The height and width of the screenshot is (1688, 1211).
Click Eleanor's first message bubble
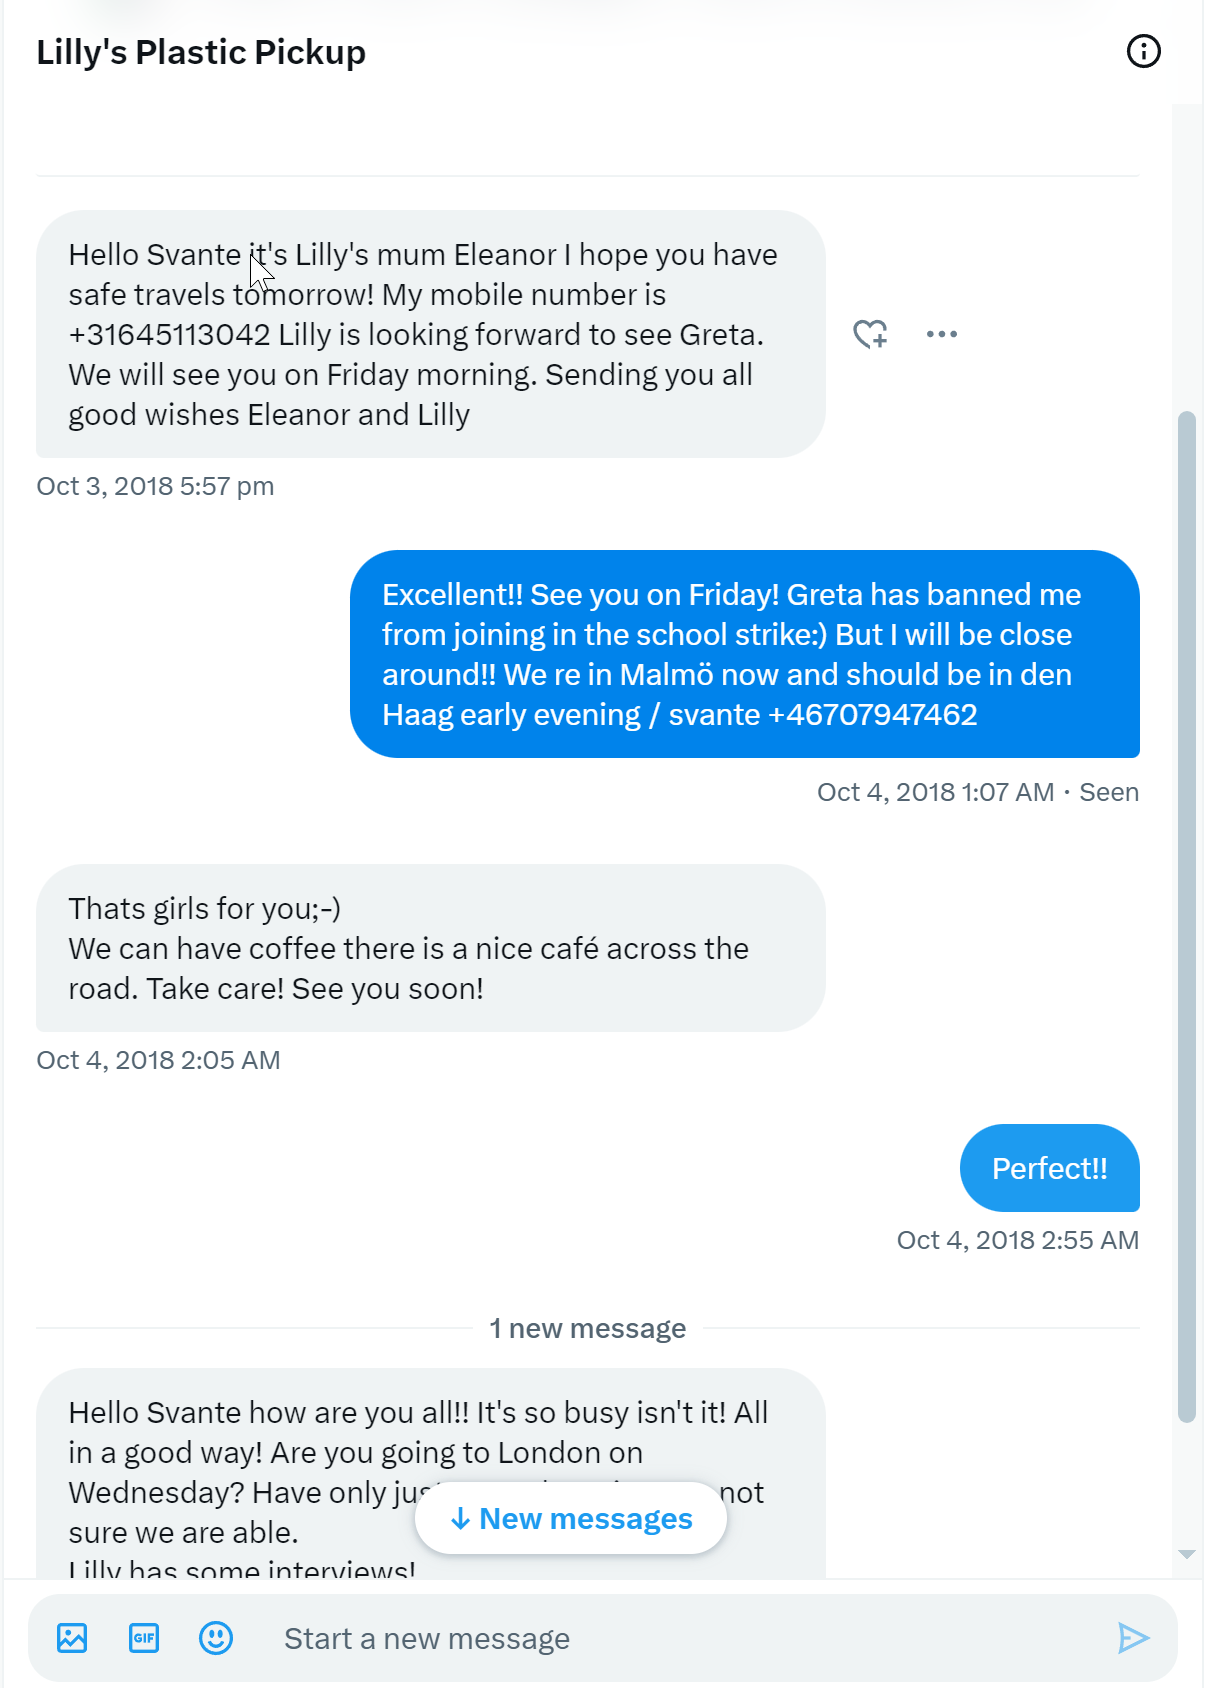pos(430,334)
